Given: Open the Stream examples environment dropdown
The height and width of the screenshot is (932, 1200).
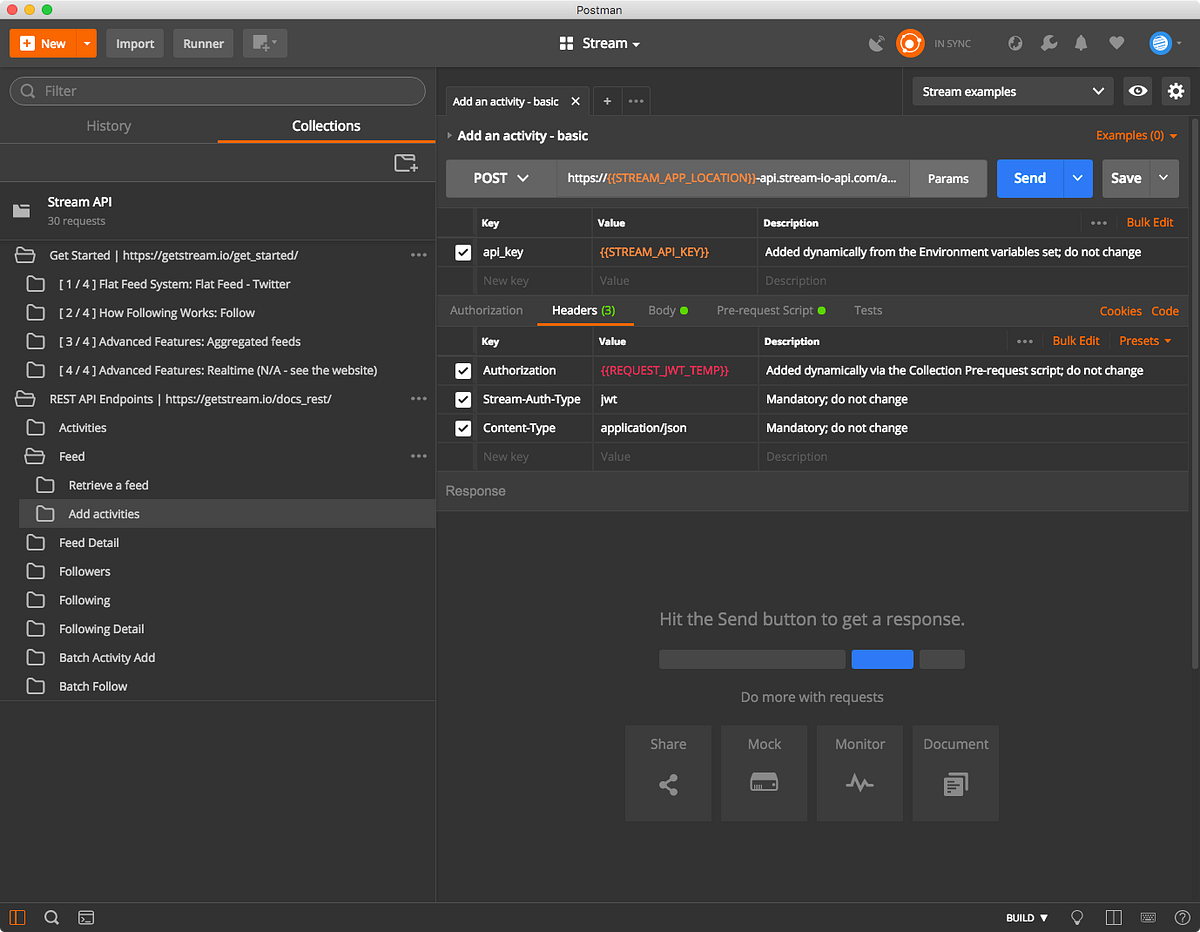Looking at the screenshot, I should click(x=1012, y=91).
